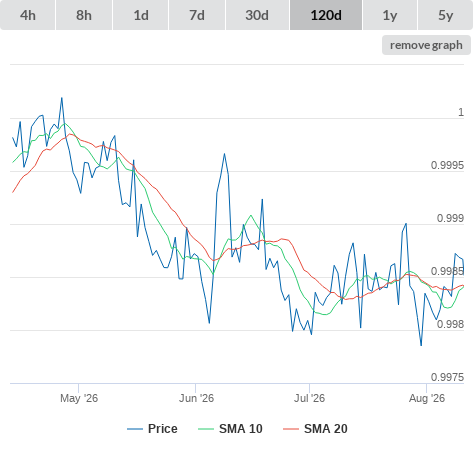
Task: Click the Aug '26 axis label
Action: tap(427, 398)
